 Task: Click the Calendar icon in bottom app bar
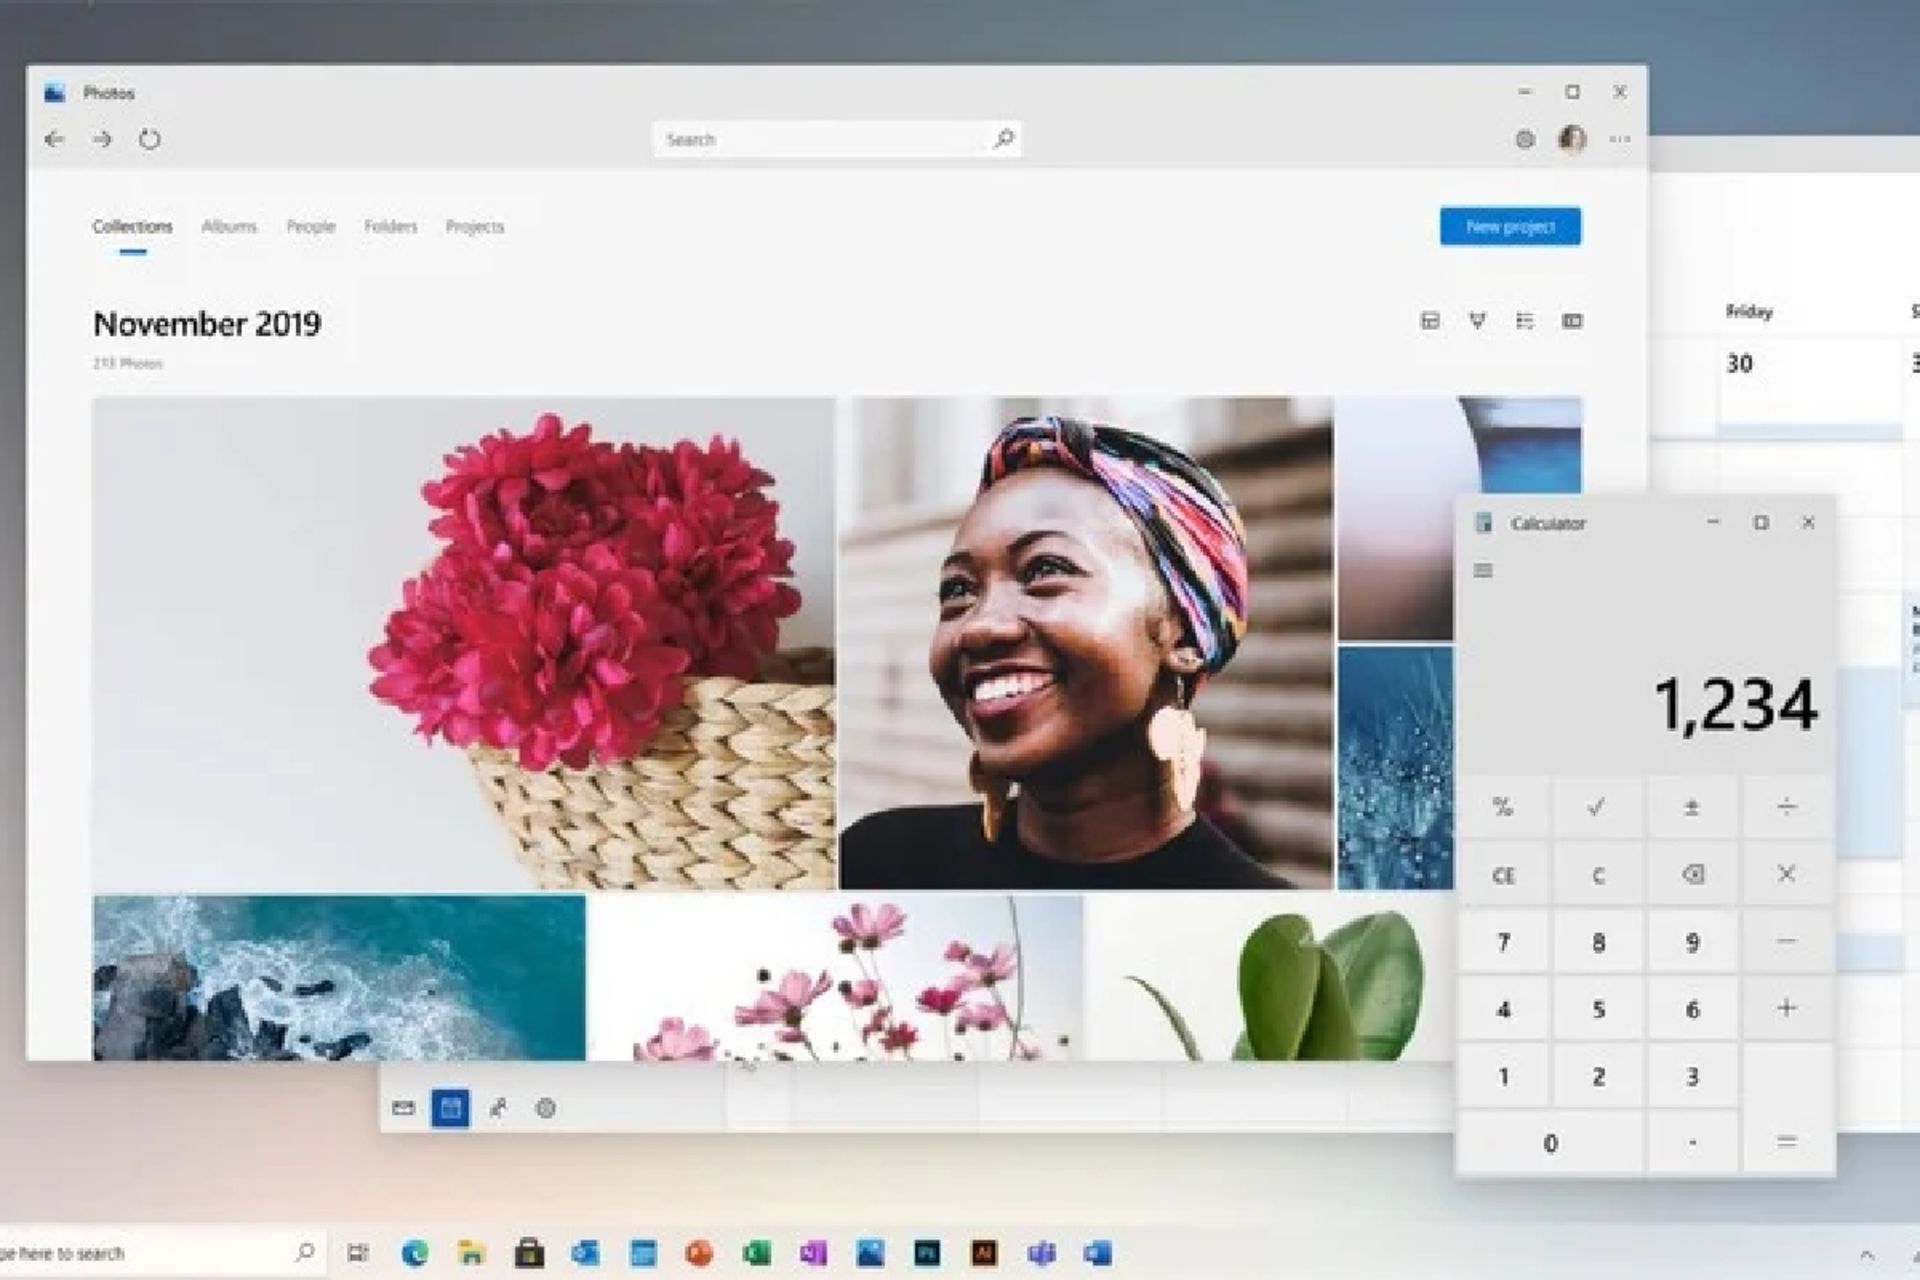[450, 1108]
